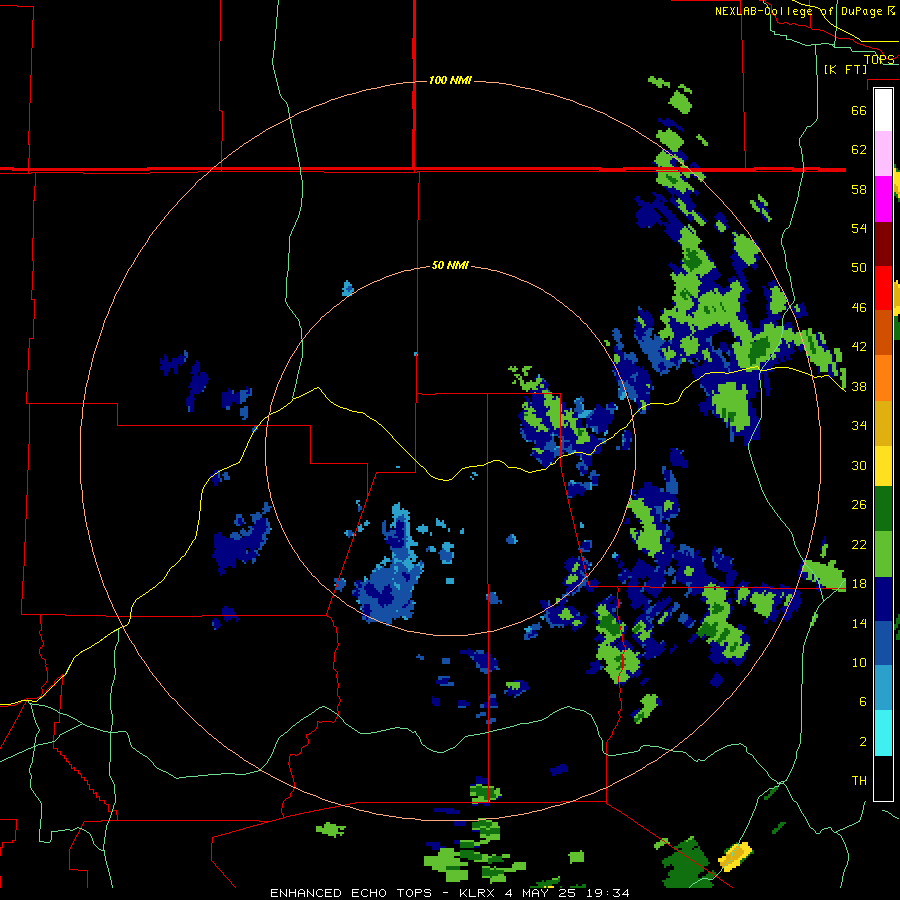
Task: Click the bright orange swatch on the color bar
Action: [x=883, y=378]
